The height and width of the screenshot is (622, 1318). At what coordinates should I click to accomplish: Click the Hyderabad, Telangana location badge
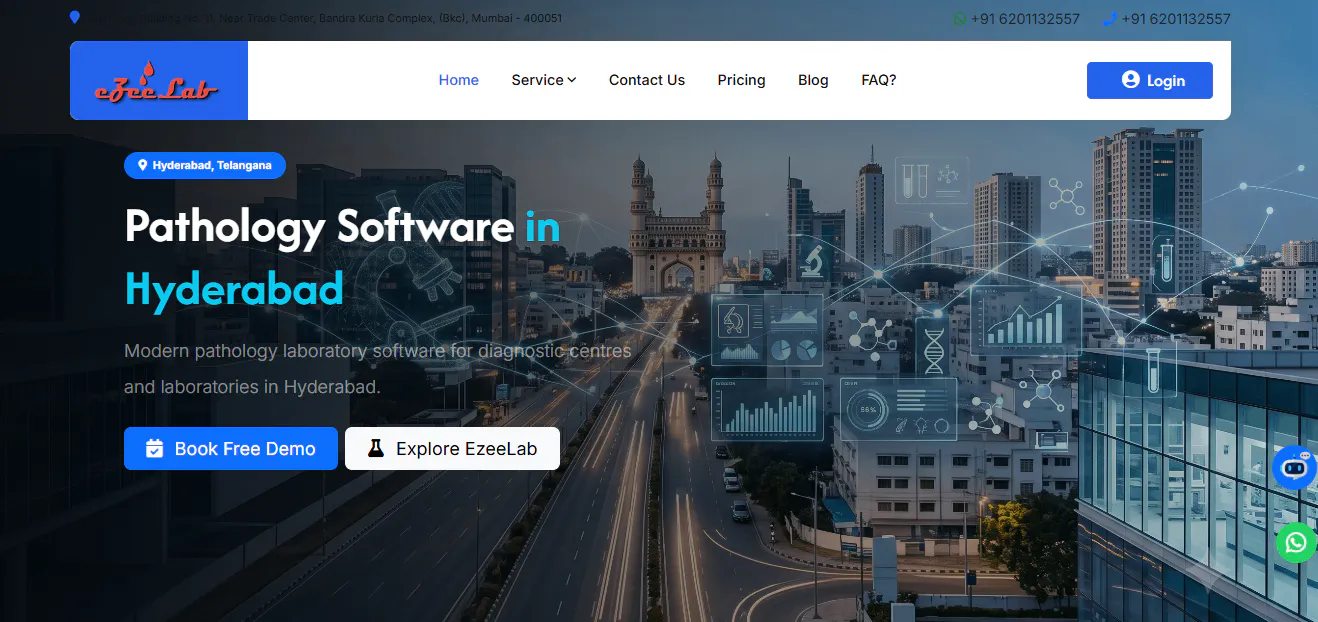click(205, 165)
